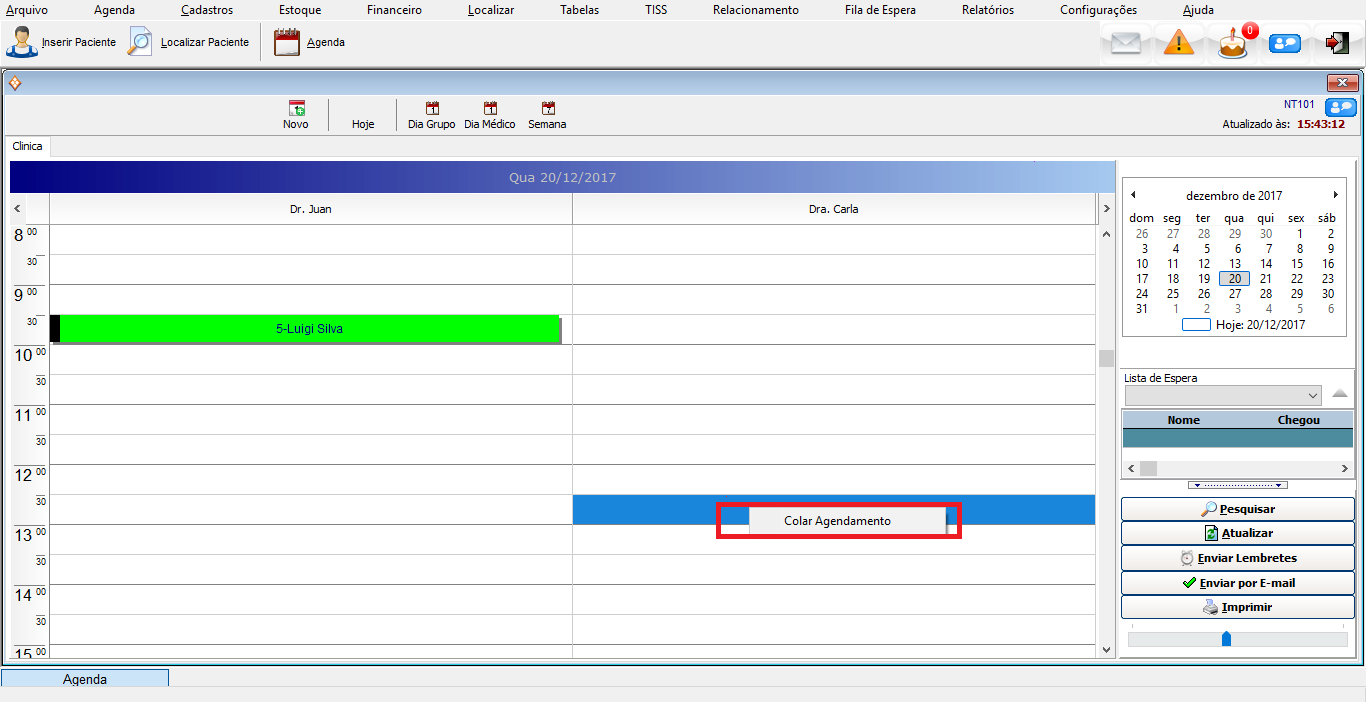Switch to Semana week view
Viewport: 1366px width, 702px height.
click(x=547, y=115)
